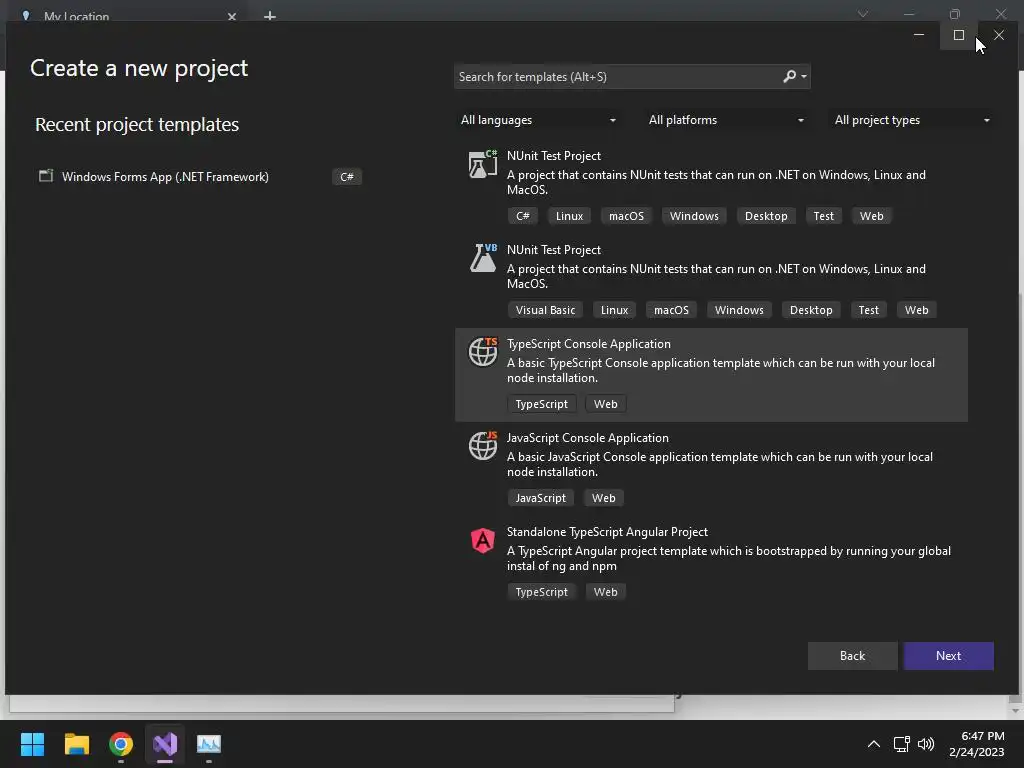Image resolution: width=1024 pixels, height=768 pixels.
Task: Minimize the Create a new project dialog
Action: tap(919, 35)
